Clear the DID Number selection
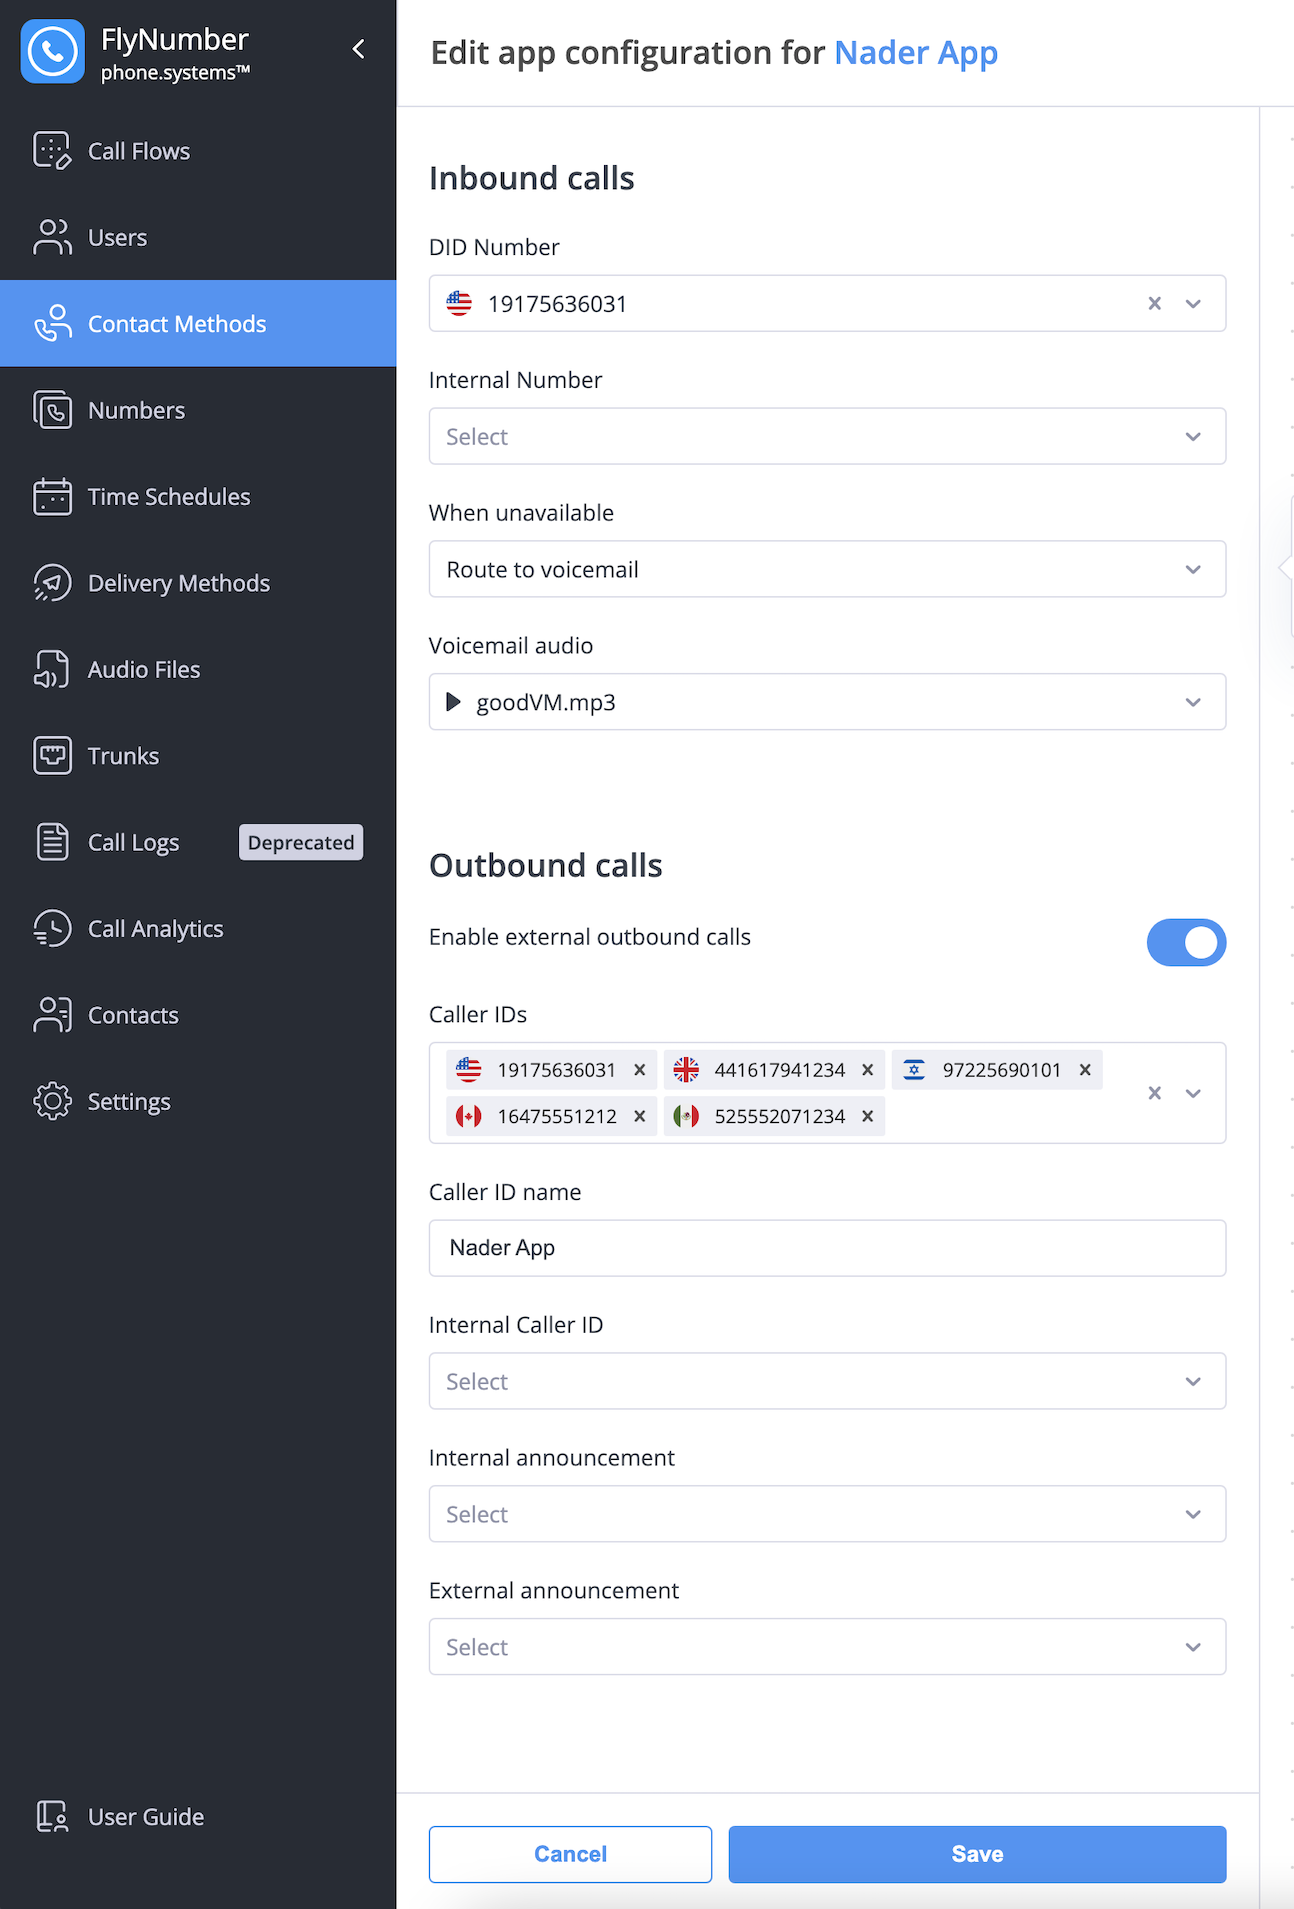This screenshot has height=1909, width=1294. click(1154, 303)
